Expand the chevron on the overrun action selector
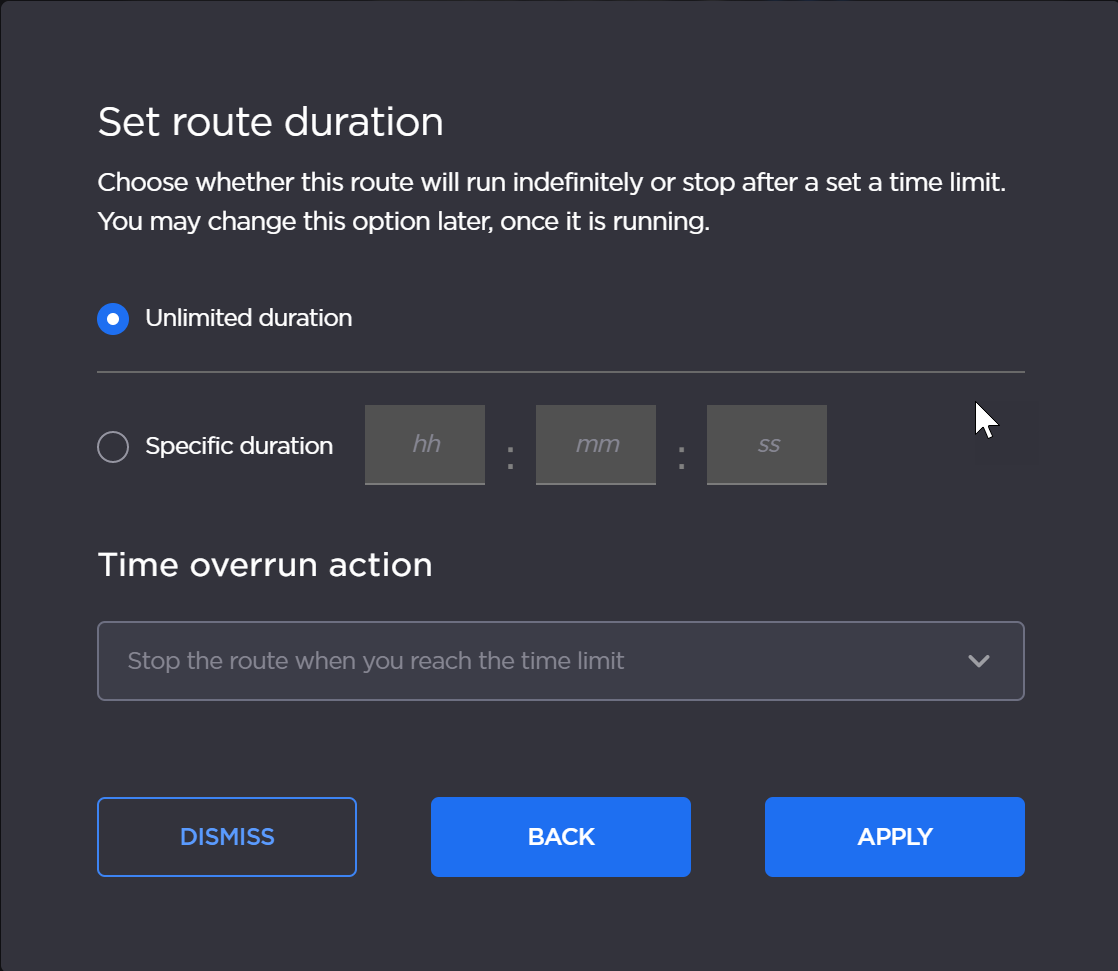Screen dimensions: 1118x971 click(x=979, y=660)
